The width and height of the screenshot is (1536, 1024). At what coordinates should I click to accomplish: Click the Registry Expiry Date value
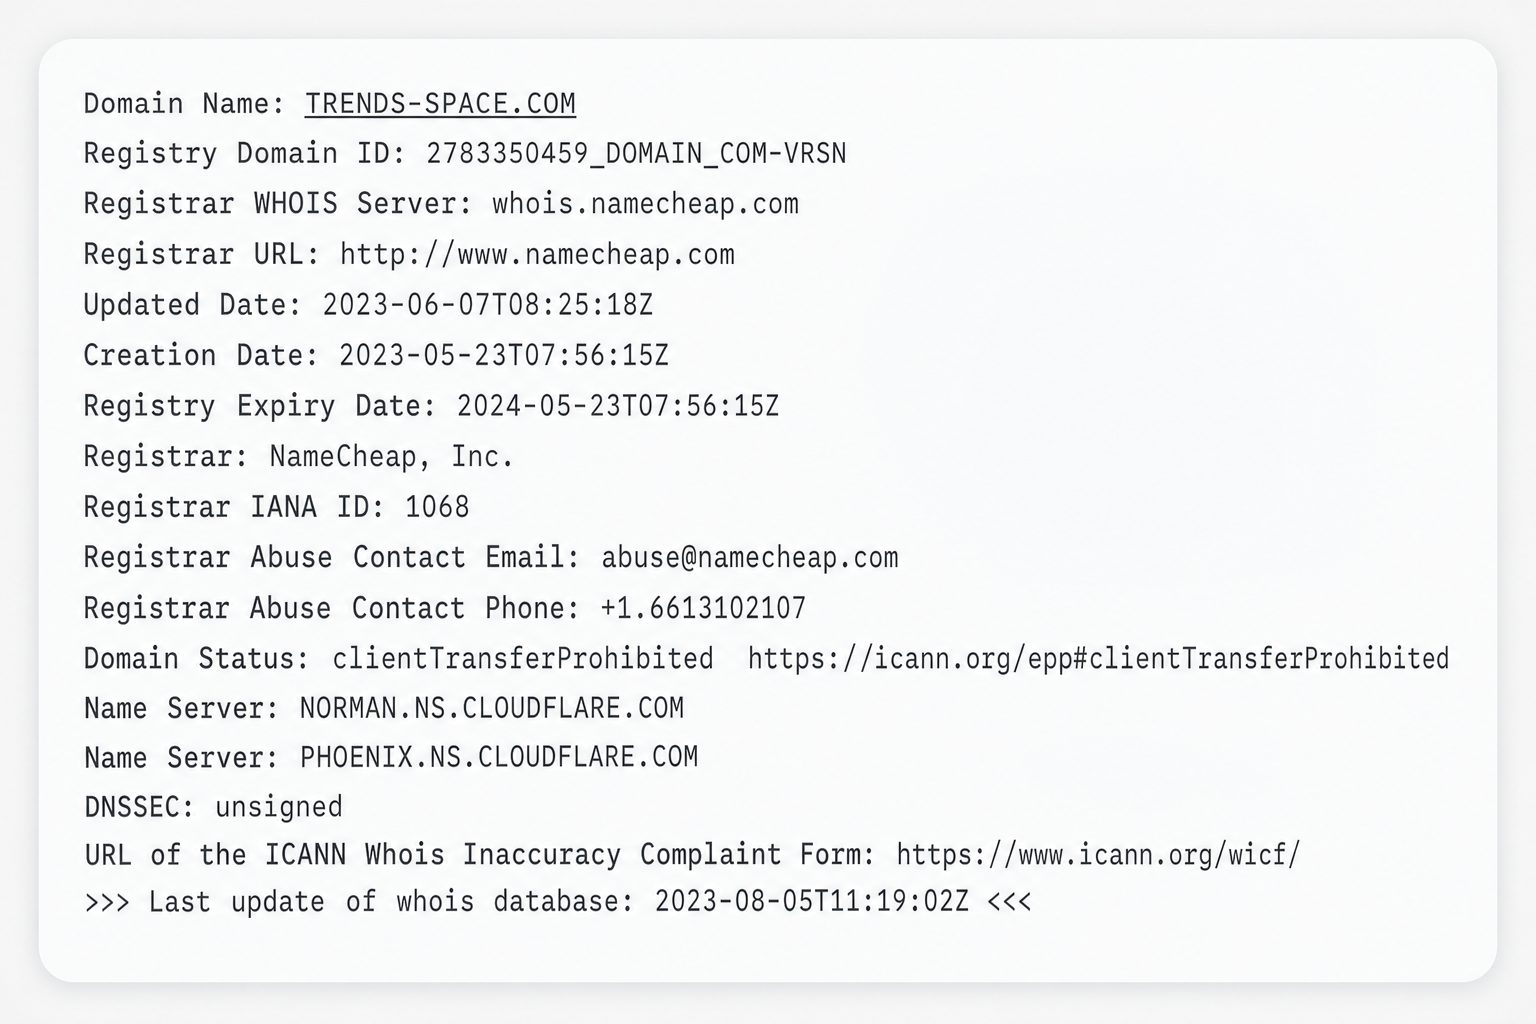(x=617, y=406)
